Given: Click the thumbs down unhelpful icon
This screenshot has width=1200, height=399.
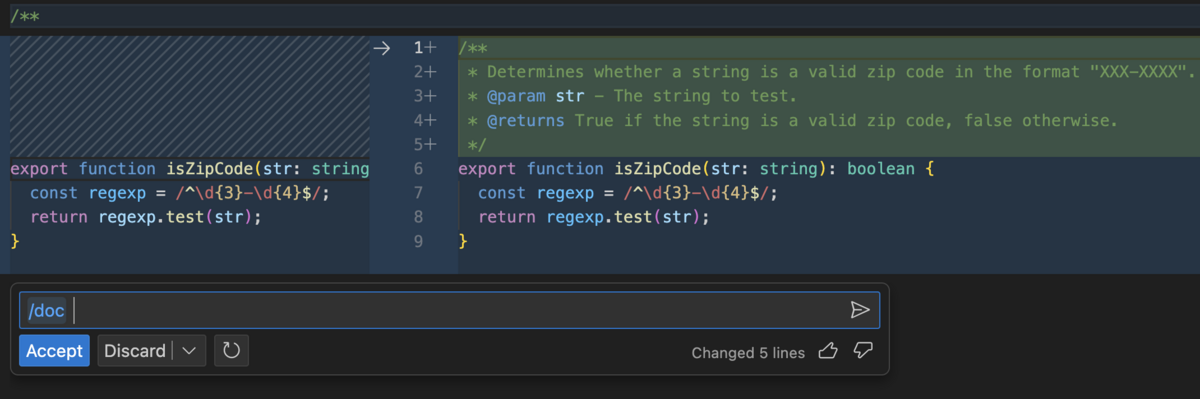Looking at the screenshot, I should click(863, 351).
